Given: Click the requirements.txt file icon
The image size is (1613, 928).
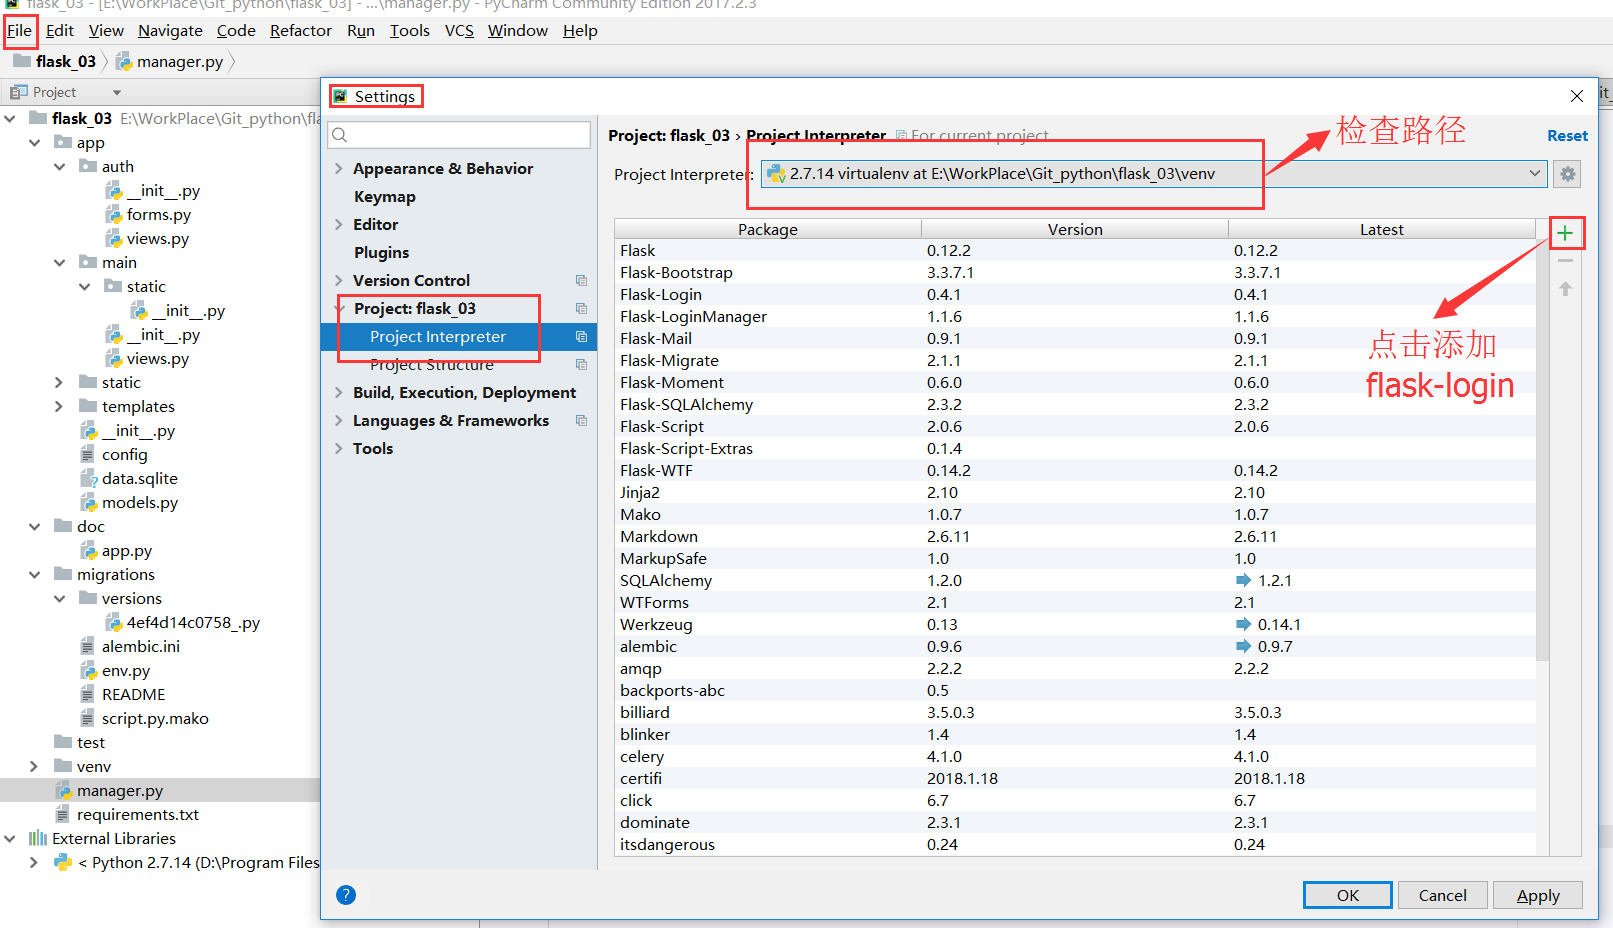Looking at the screenshot, I should coord(63,814).
